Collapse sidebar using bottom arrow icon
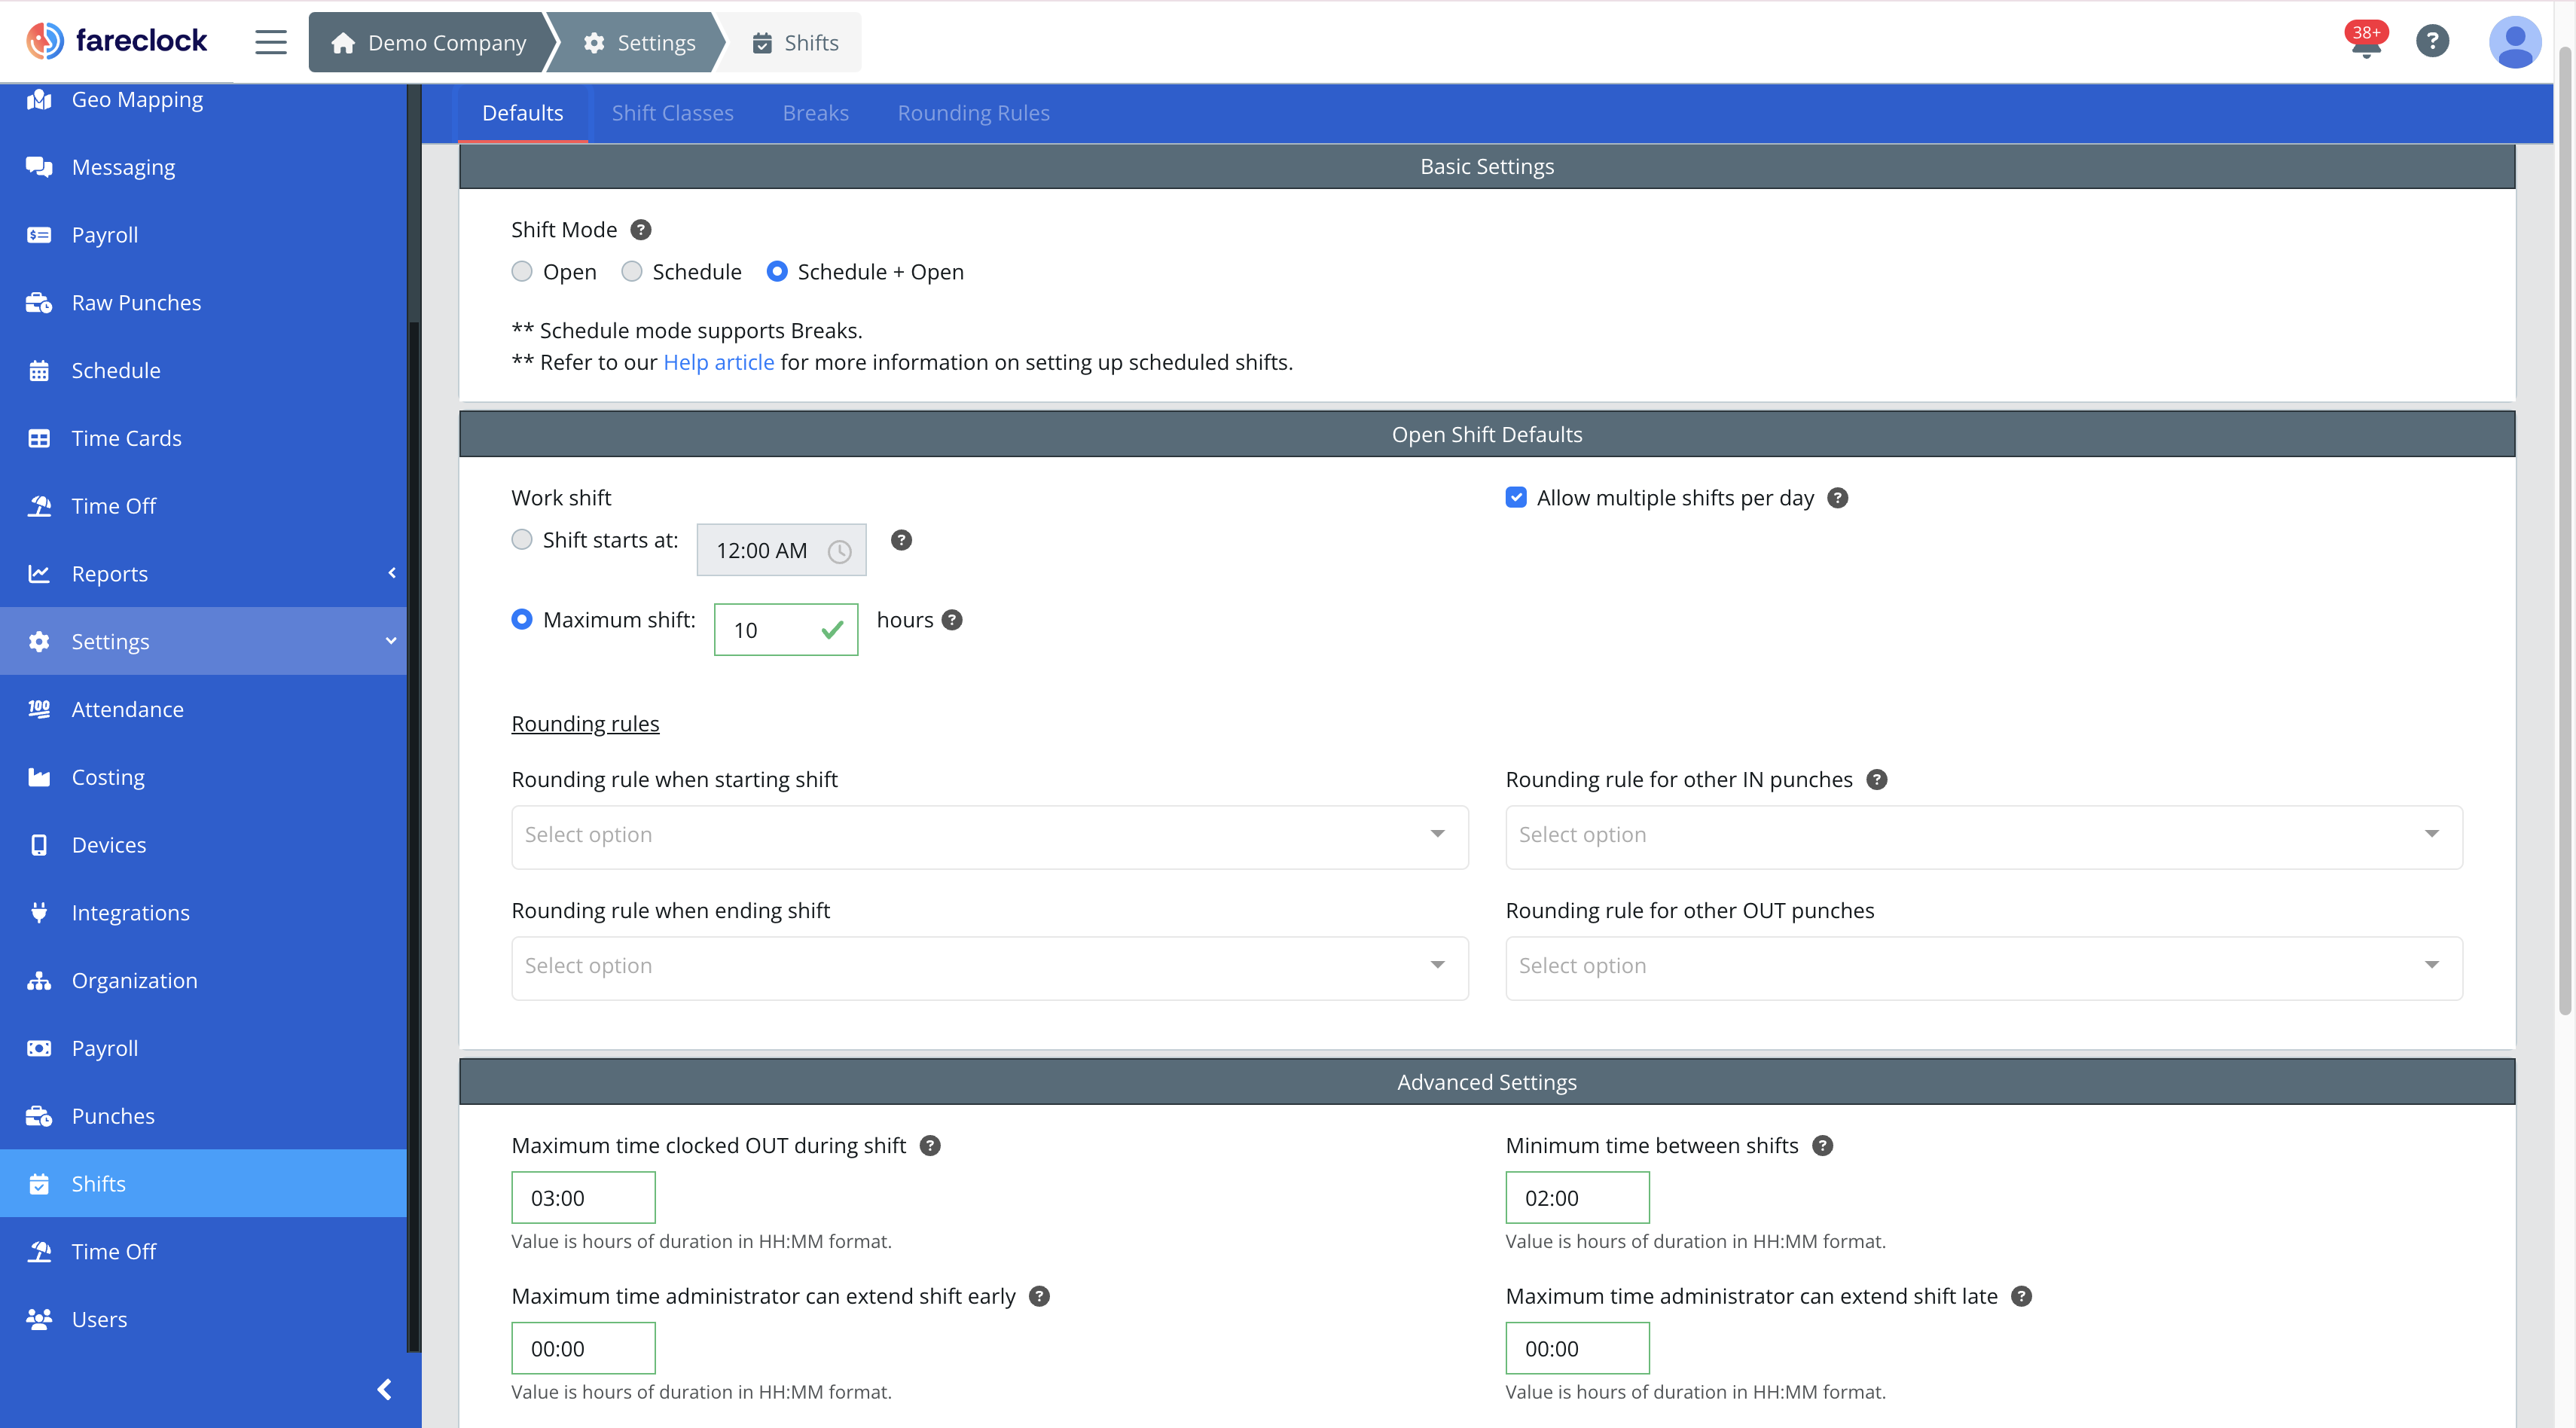This screenshot has height=1428, width=2576. click(x=384, y=1389)
